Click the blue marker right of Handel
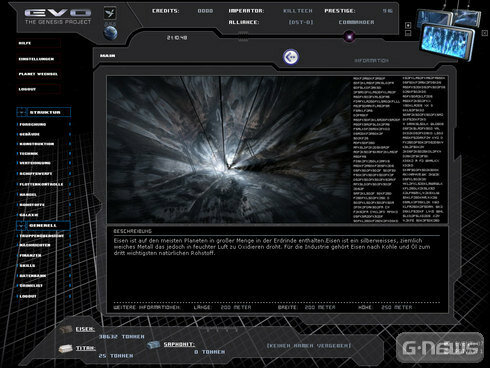 click(x=70, y=195)
